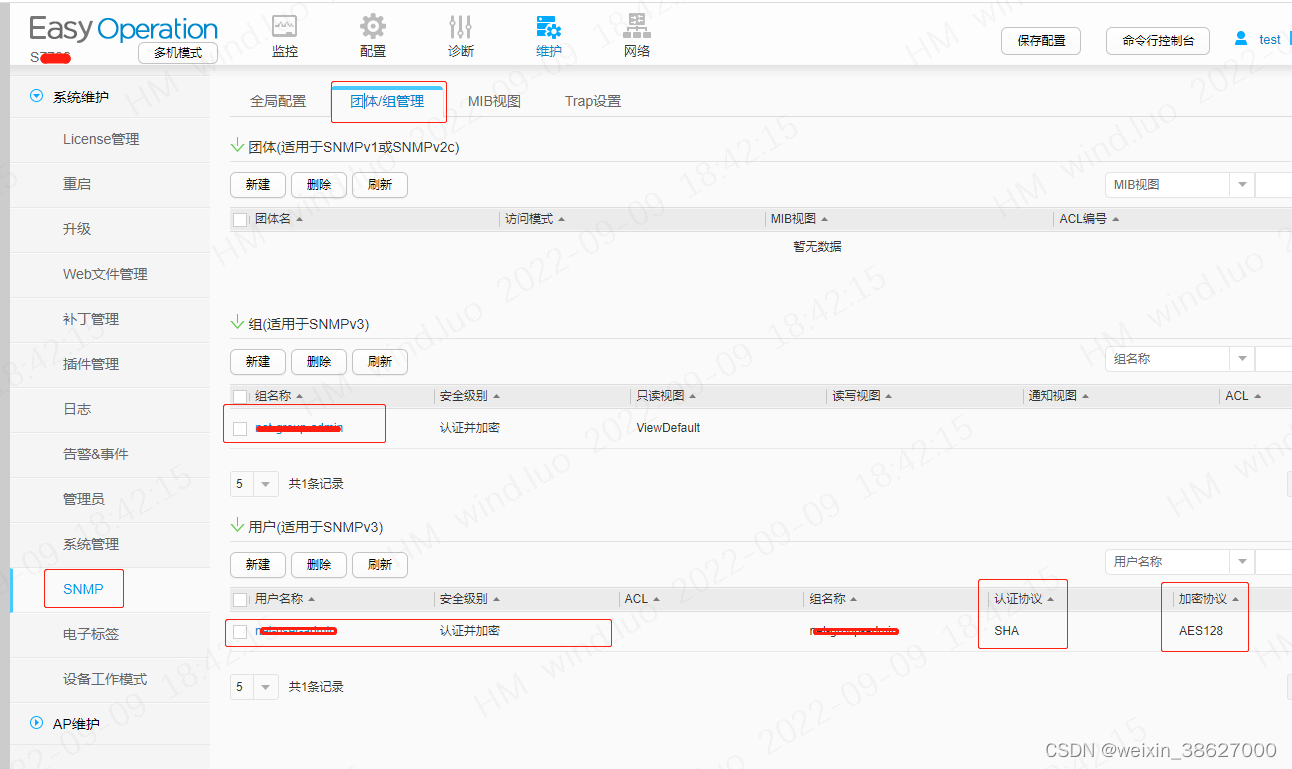Switch to MIB视图 tab
Viewport: 1292px width, 769px height.
494,101
